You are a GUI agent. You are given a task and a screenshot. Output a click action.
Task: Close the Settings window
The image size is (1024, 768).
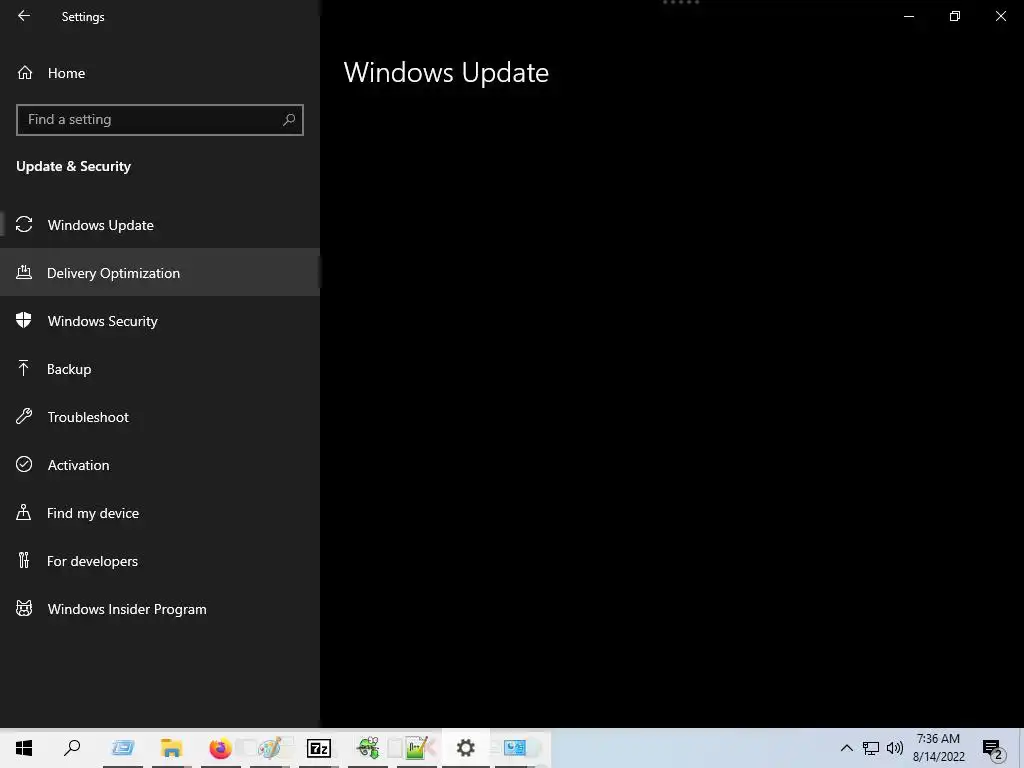pyautogui.click(x=1000, y=16)
